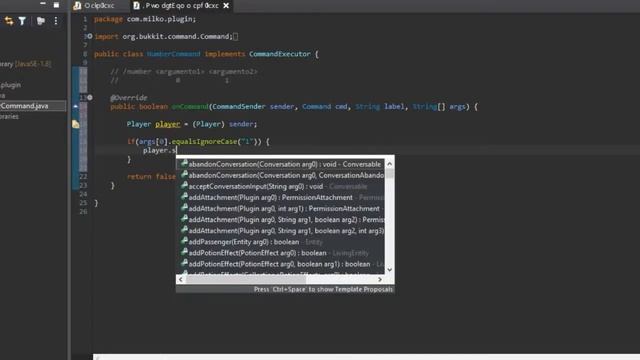
Task: Click the proposal list scroll-right arrow
Action: [x=380, y=280]
